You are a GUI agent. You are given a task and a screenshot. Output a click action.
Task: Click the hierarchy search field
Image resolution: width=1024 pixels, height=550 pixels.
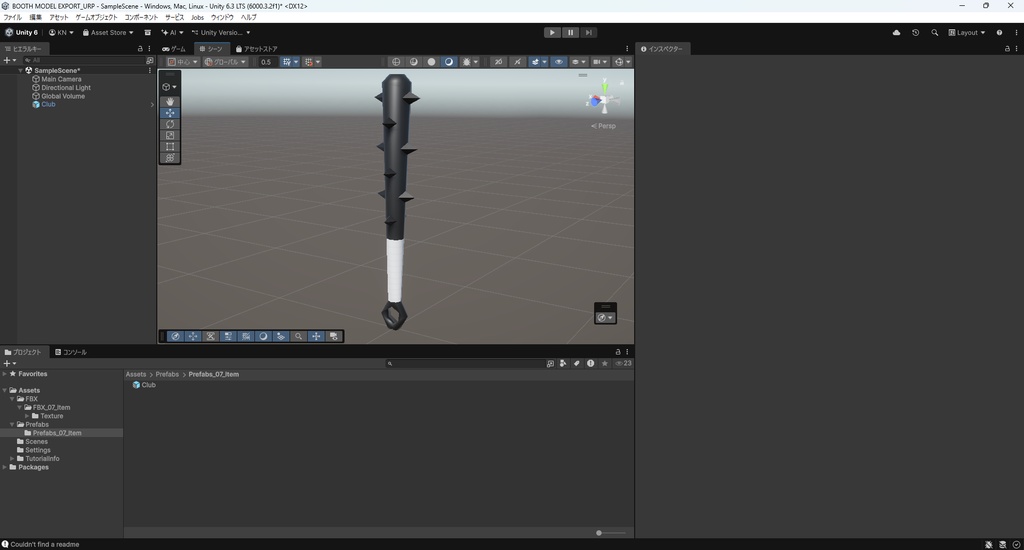(82, 60)
